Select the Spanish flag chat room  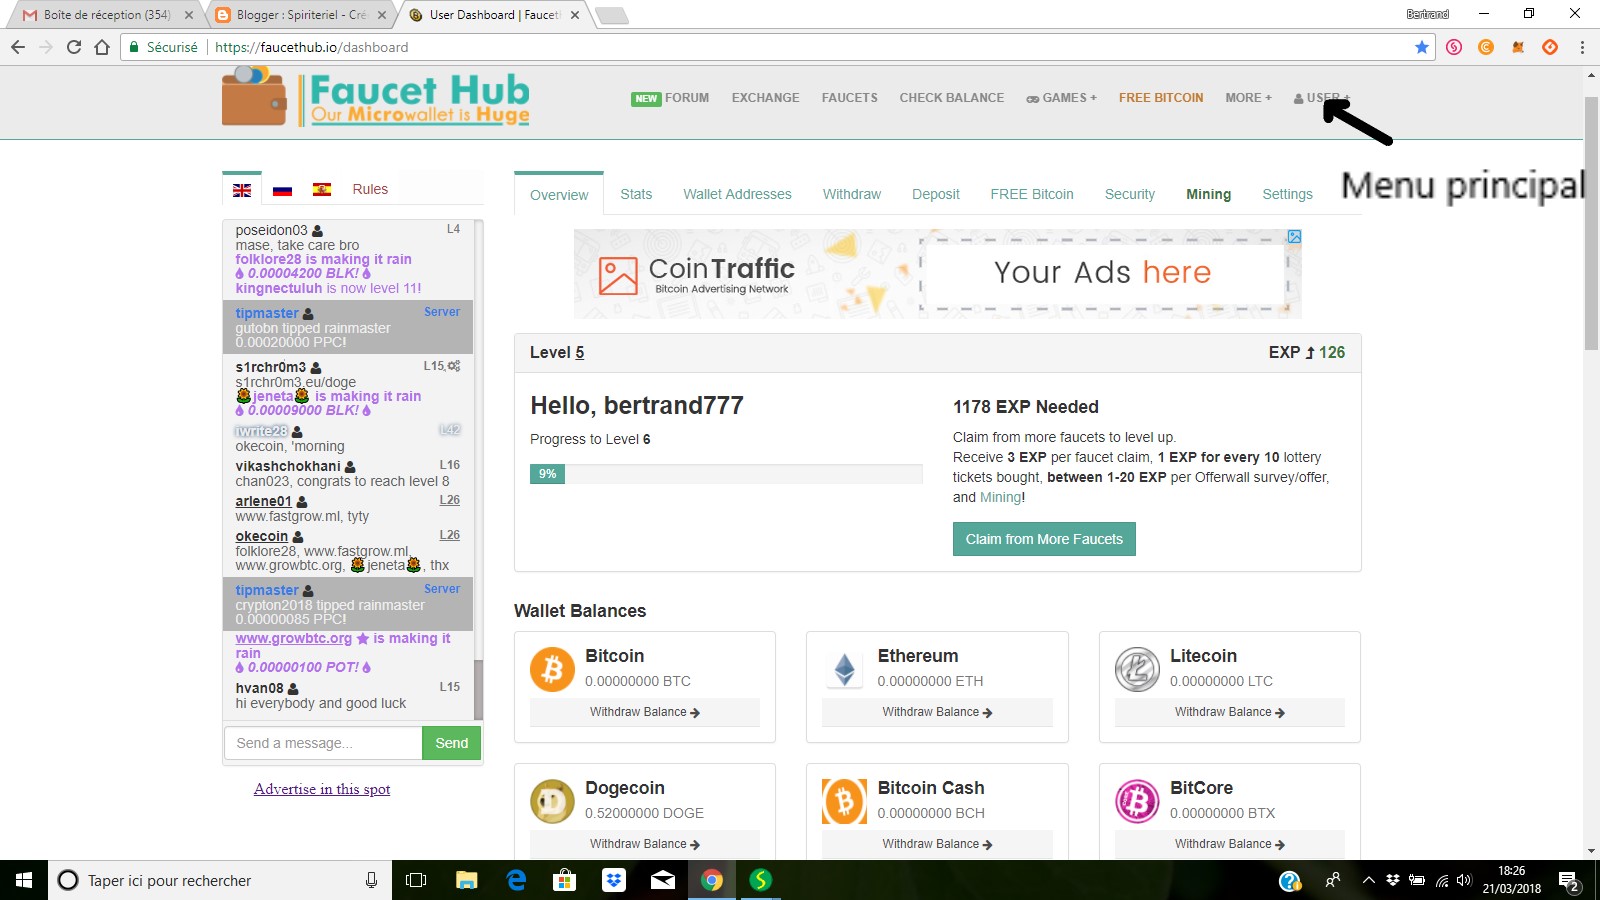tap(322, 190)
